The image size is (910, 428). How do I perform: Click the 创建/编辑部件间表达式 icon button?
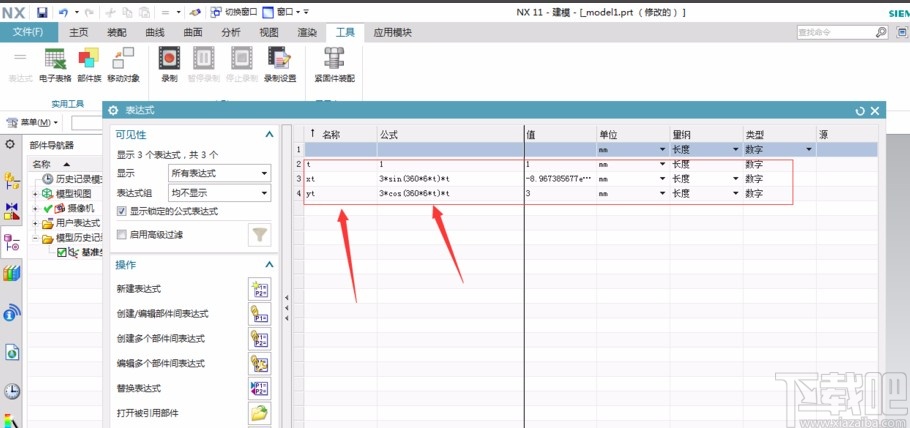click(259, 314)
